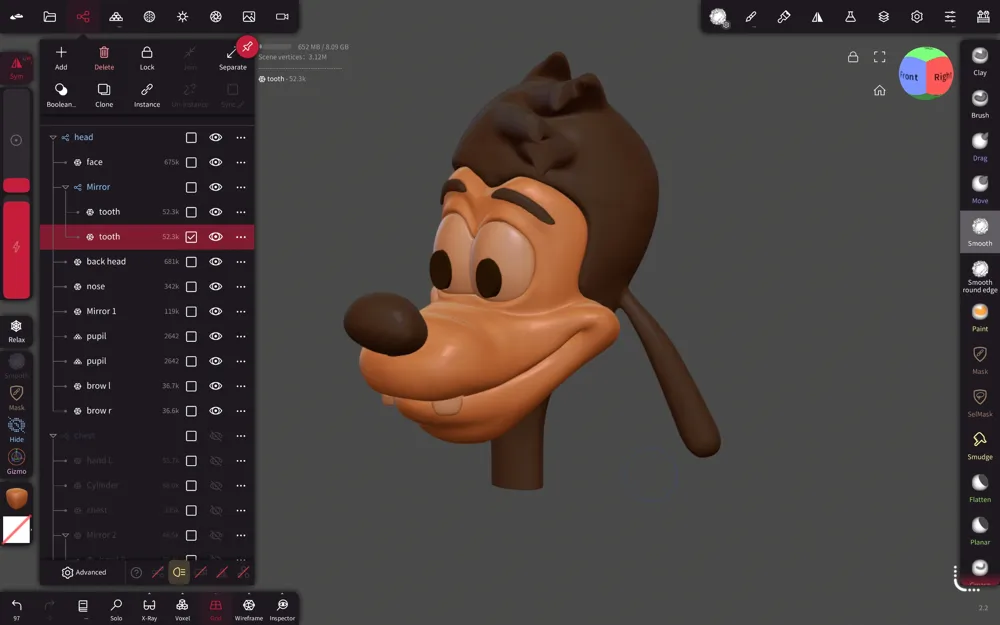The height and width of the screenshot is (625, 1000).
Task: Click the orange material color swatch
Action: [x=17, y=497]
